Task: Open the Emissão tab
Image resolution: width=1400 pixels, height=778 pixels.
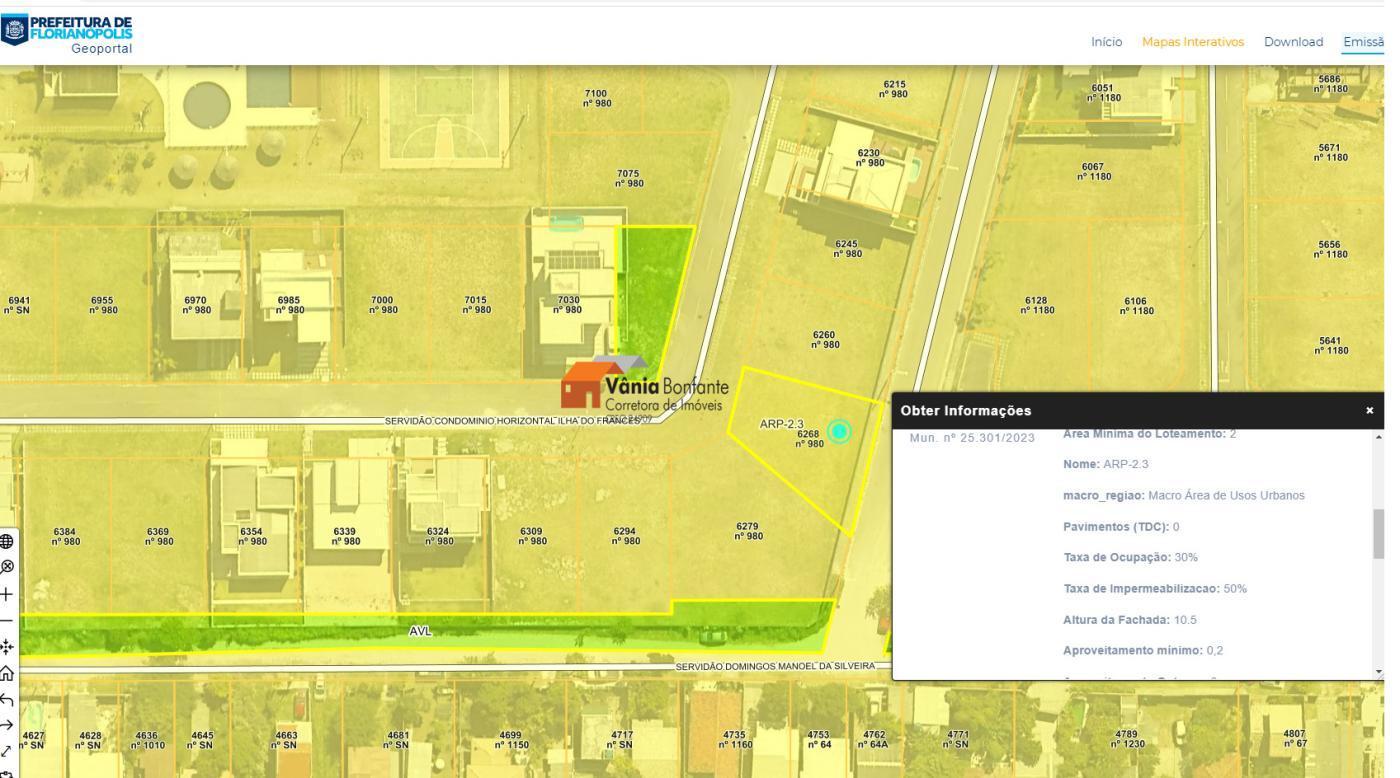Action: [x=1364, y=42]
